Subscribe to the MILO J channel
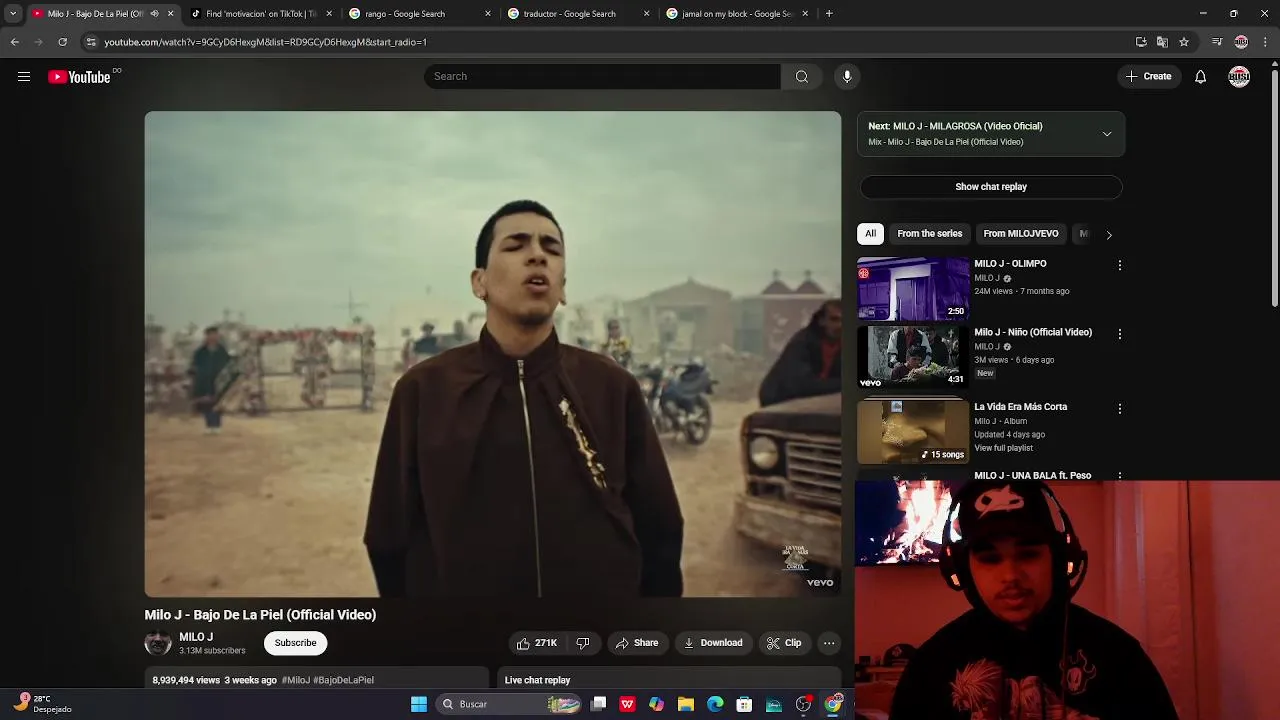This screenshot has height=720, width=1280. pos(295,643)
